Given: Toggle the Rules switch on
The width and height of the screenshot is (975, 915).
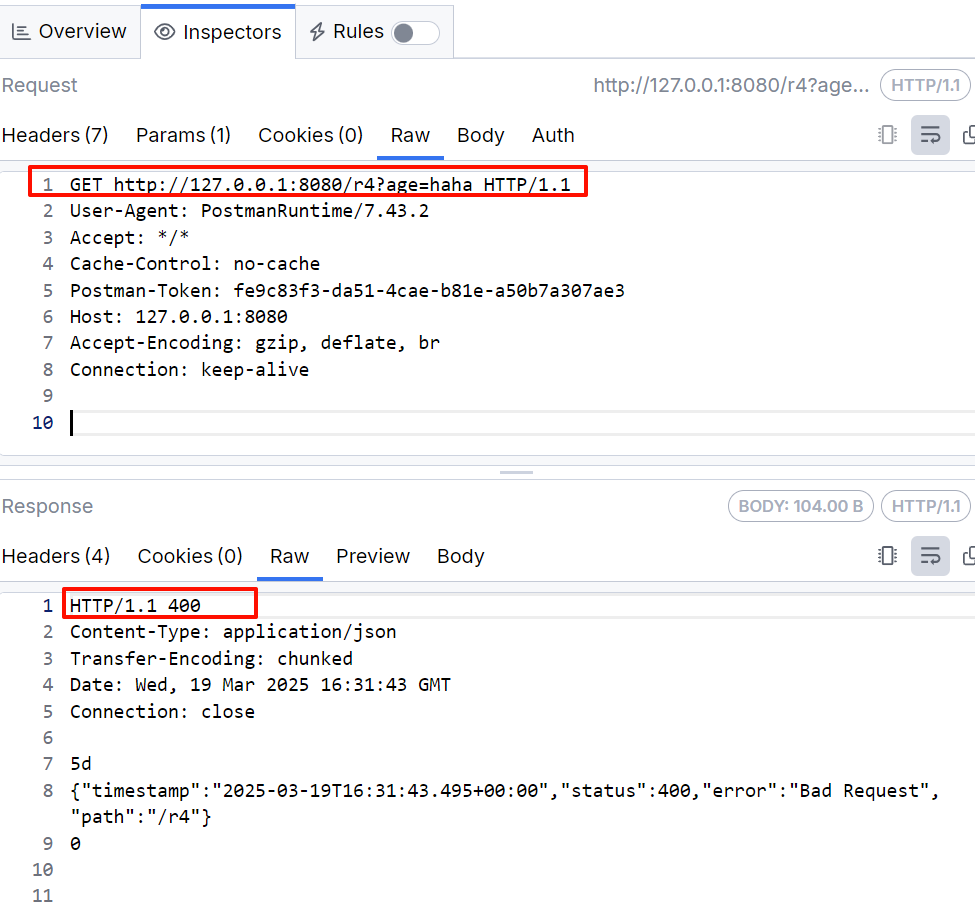Looking at the screenshot, I should pos(415,33).
